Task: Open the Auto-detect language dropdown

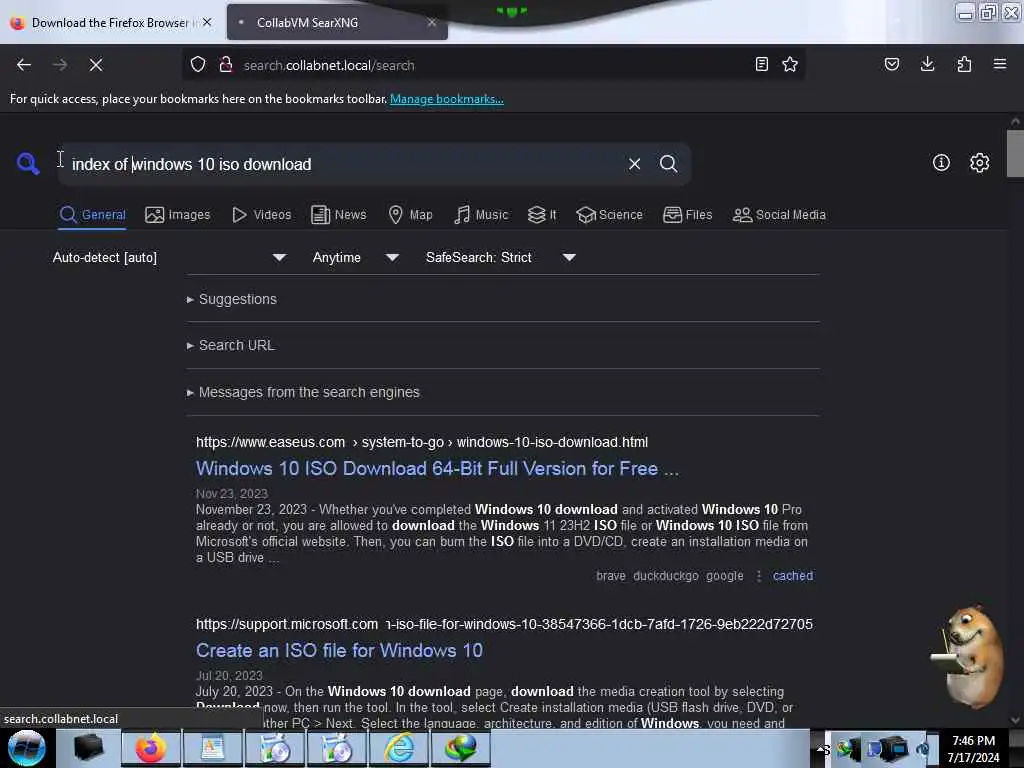Action: pyautogui.click(x=169, y=257)
